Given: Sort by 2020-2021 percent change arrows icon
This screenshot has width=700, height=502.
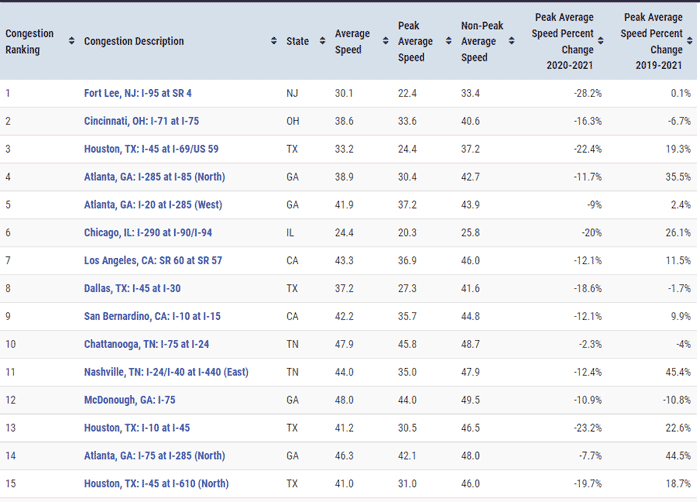Looking at the screenshot, I should coord(601,41).
